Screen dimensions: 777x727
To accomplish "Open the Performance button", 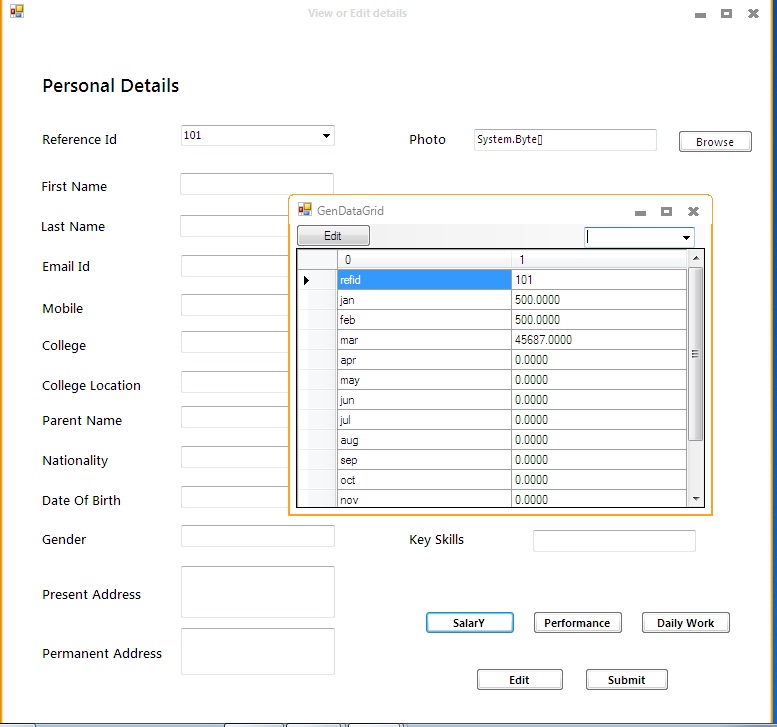I will pos(577,623).
